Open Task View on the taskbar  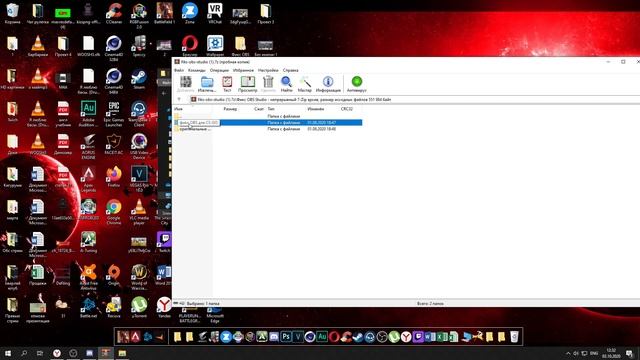(x=40, y=353)
